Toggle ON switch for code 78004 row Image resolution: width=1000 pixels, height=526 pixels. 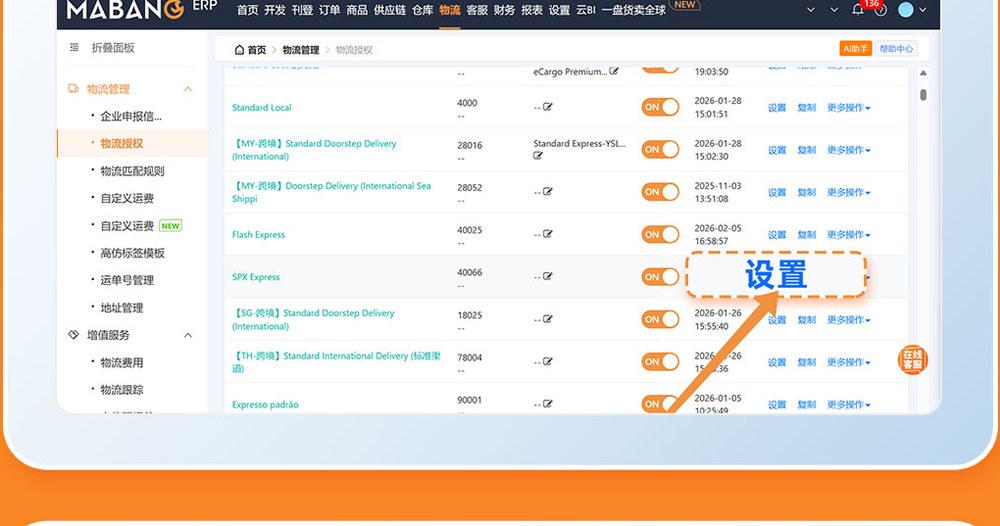coord(660,362)
